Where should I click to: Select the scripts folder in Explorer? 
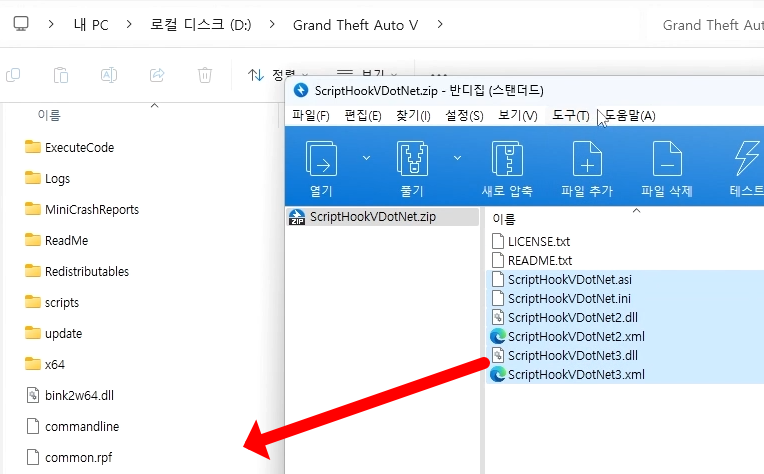coord(61,302)
